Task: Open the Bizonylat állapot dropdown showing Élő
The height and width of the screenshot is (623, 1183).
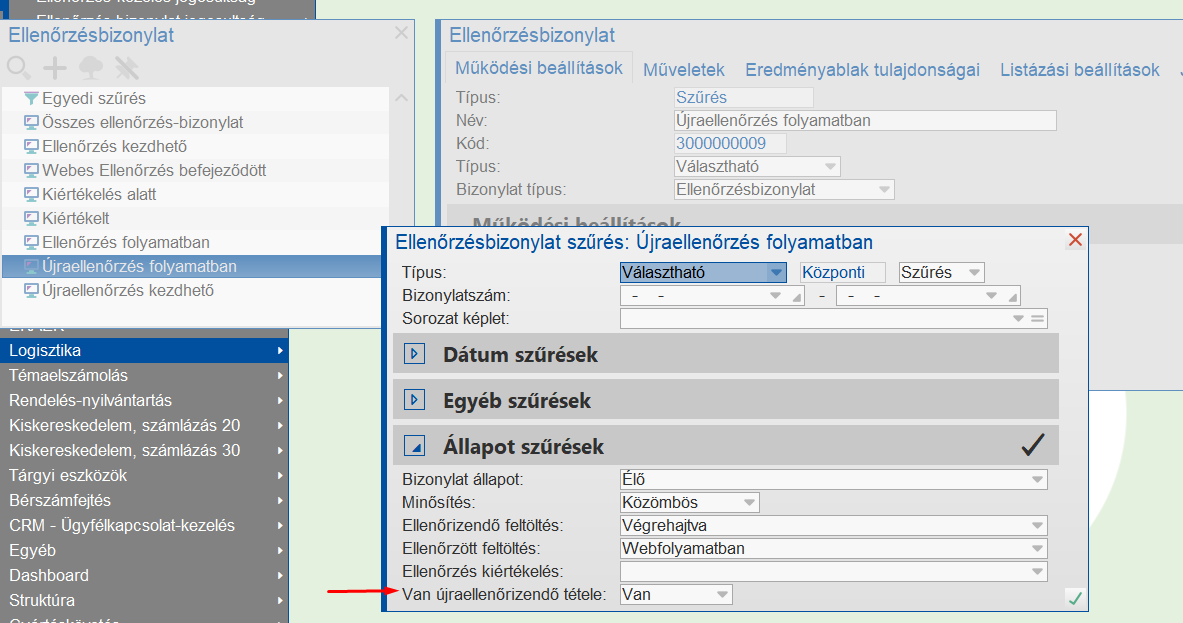Action: (1038, 479)
